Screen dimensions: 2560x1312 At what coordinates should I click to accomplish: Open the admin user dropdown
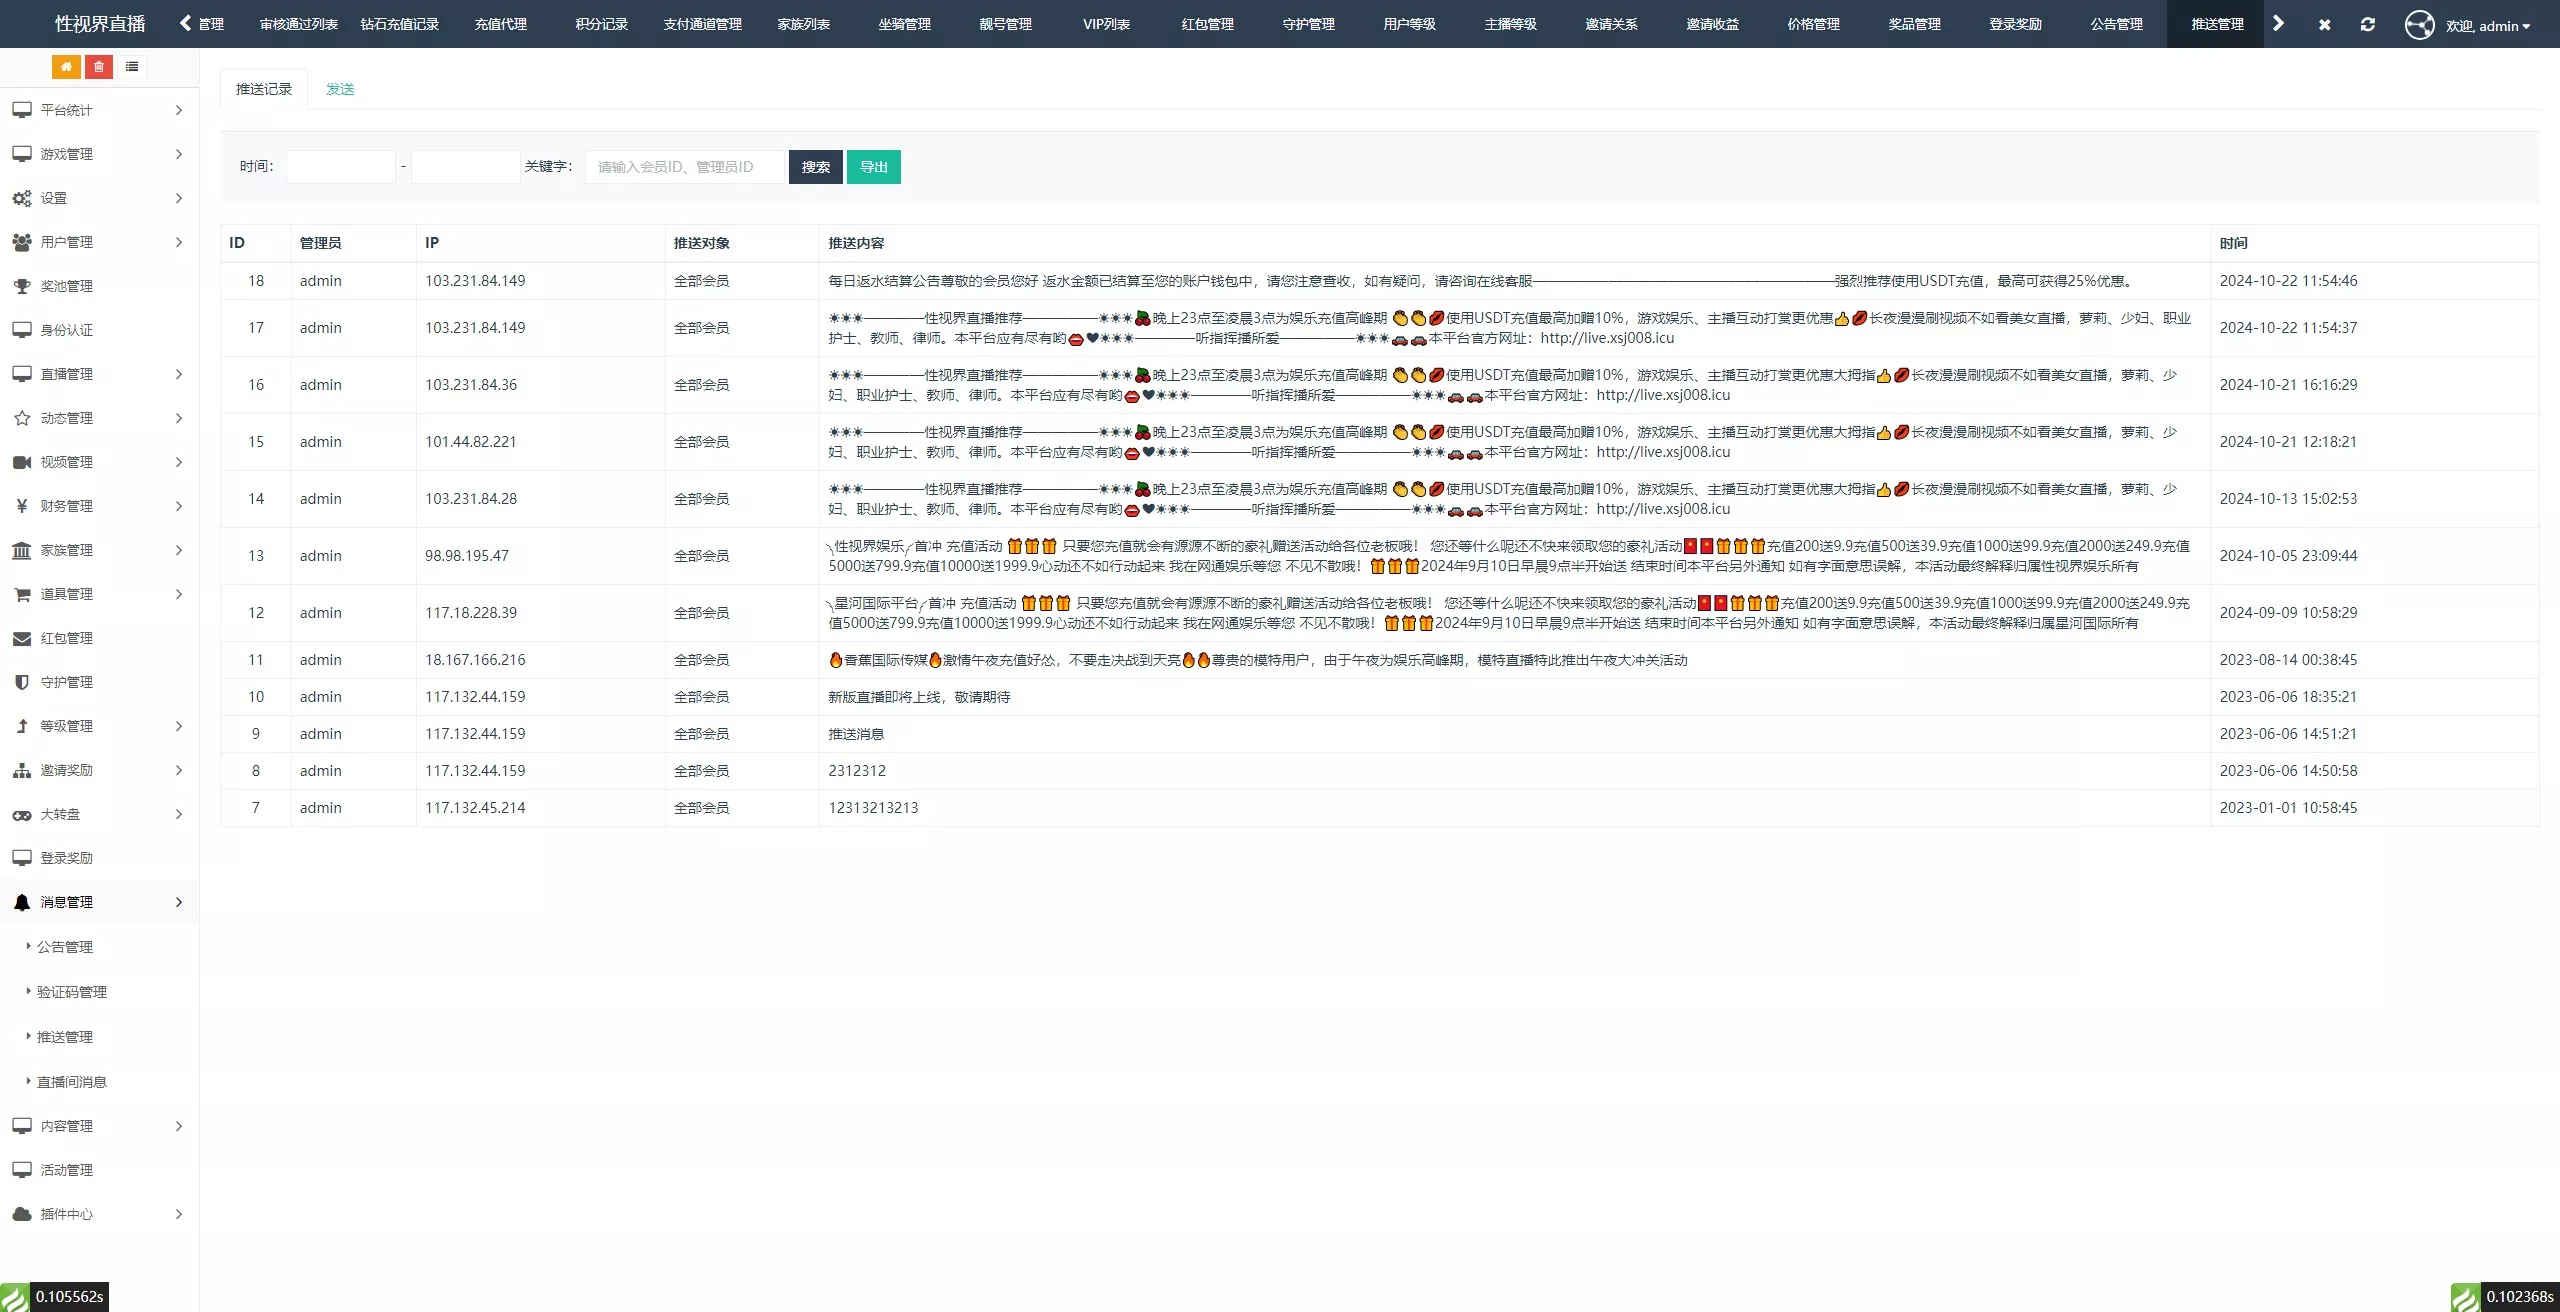click(2486, 25)
